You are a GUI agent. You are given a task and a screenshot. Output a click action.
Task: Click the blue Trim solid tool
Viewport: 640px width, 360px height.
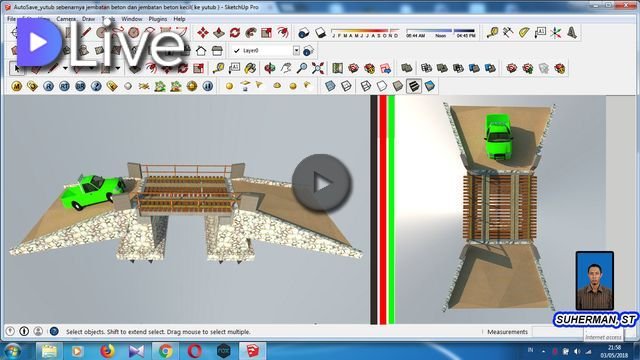pos(474,68)
